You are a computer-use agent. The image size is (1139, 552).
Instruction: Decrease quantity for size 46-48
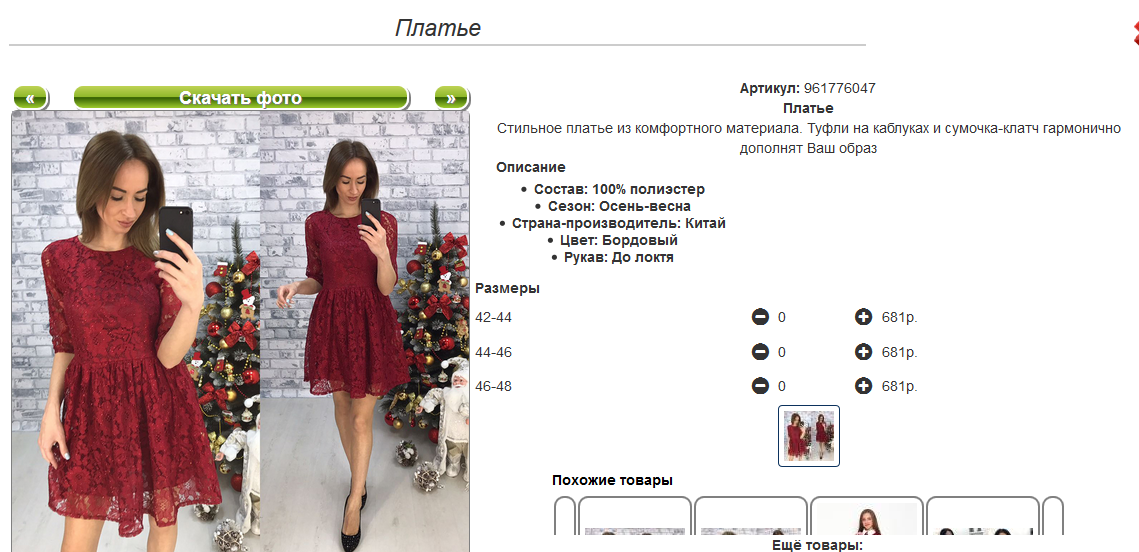click(x=760, y=386)
